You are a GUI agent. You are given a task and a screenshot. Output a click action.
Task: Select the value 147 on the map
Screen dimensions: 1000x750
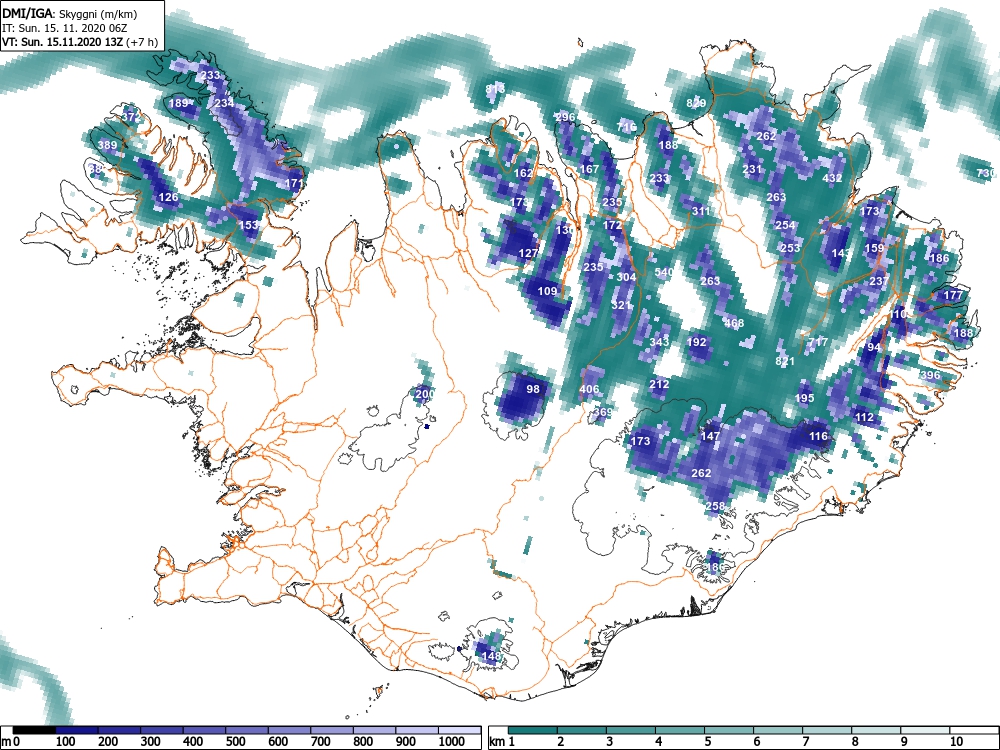(x=710, y=437)
